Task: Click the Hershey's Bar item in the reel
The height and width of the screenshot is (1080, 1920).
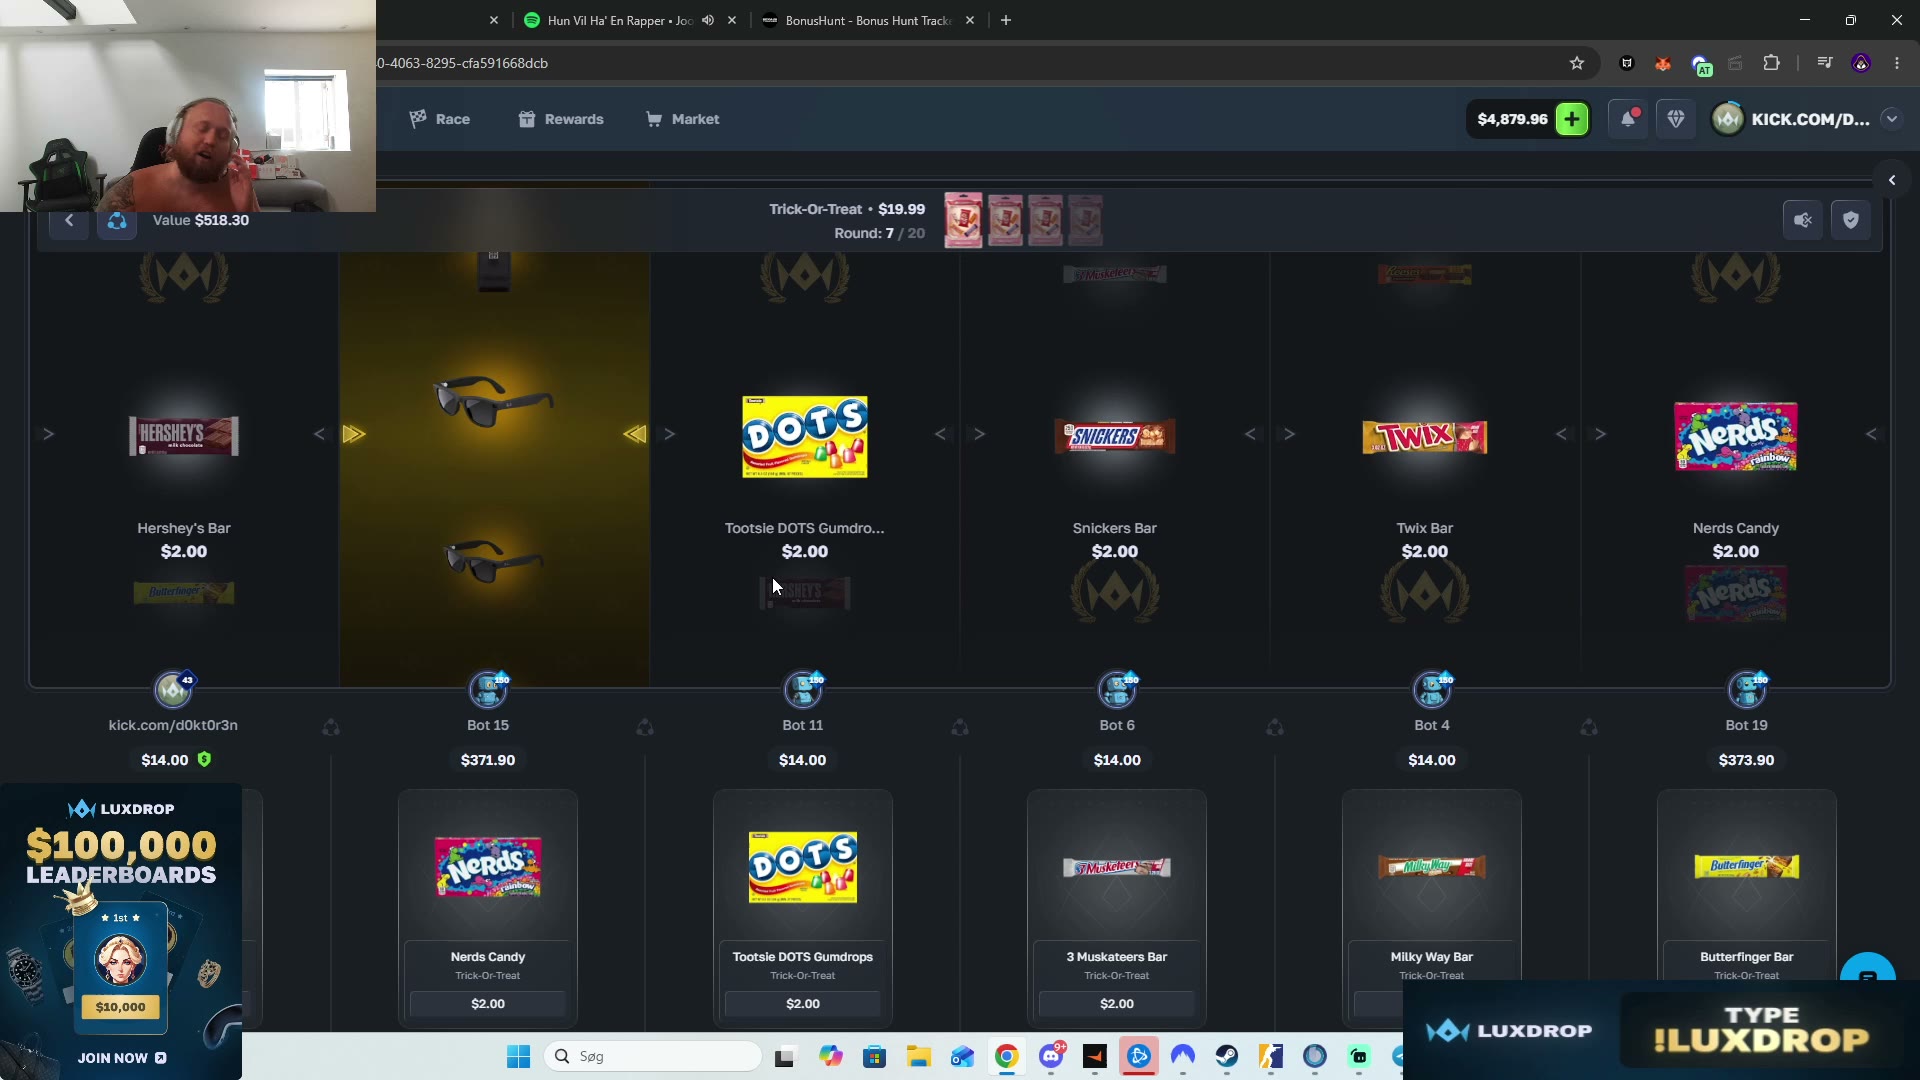Action: [x=184, y=436]
